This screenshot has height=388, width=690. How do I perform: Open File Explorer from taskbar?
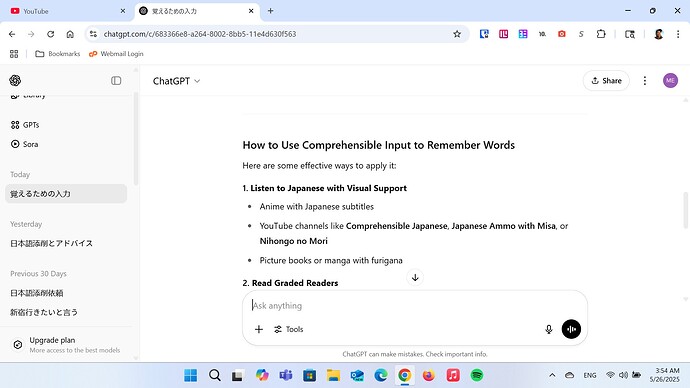[x=333, y=375]
